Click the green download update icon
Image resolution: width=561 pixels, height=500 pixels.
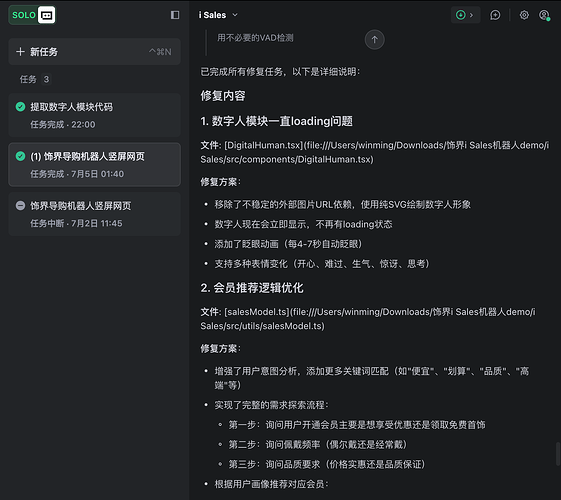coord(460,15)
